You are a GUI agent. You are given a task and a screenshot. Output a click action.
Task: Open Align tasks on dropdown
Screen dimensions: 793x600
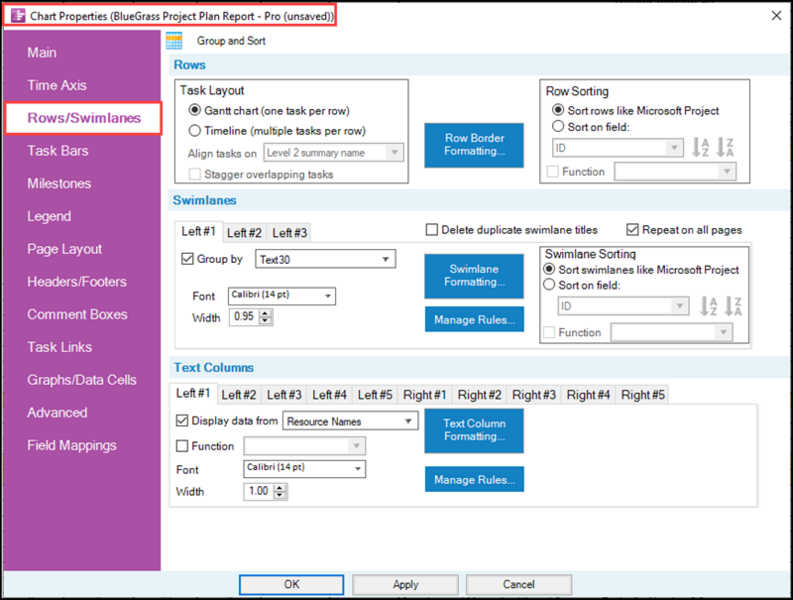click(334, 152)
